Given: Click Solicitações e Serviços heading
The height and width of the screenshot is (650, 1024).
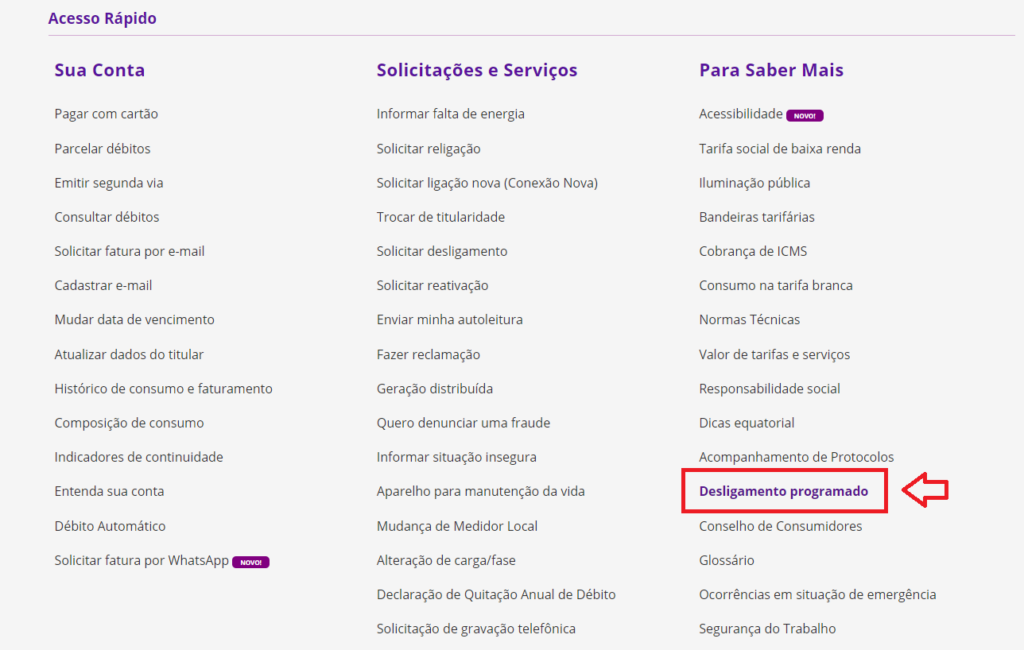Looking at the screenshot, I should pyautogui.click(x=476, y=70).
